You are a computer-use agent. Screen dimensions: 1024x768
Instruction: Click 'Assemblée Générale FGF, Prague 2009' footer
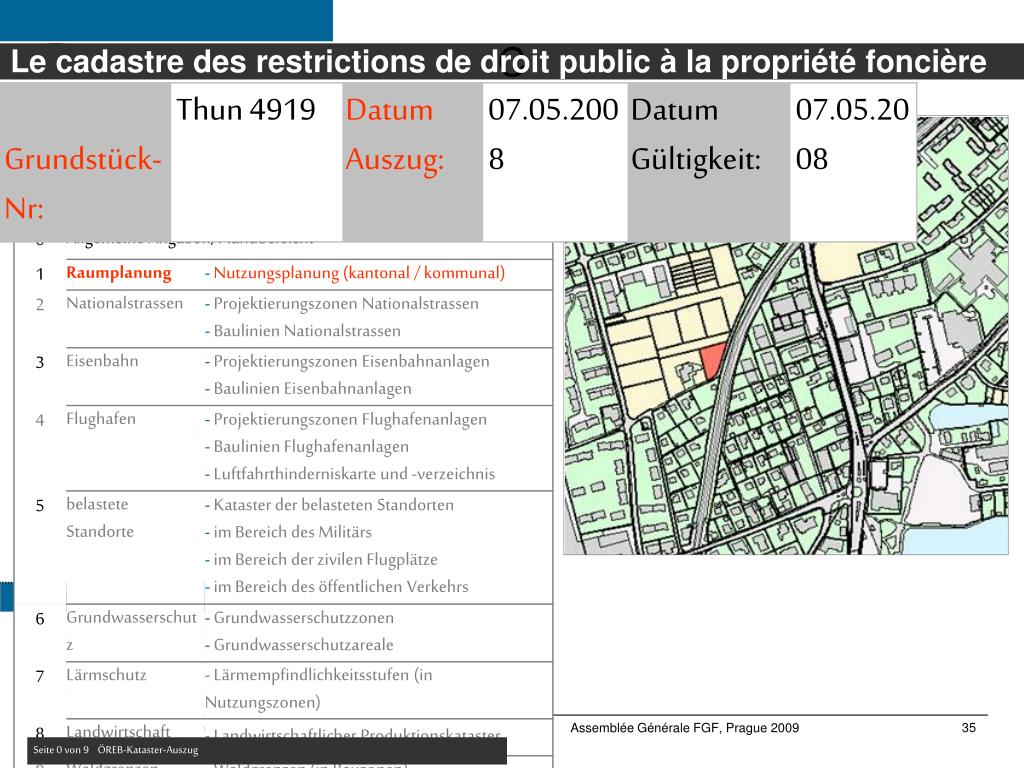point(684,728)
